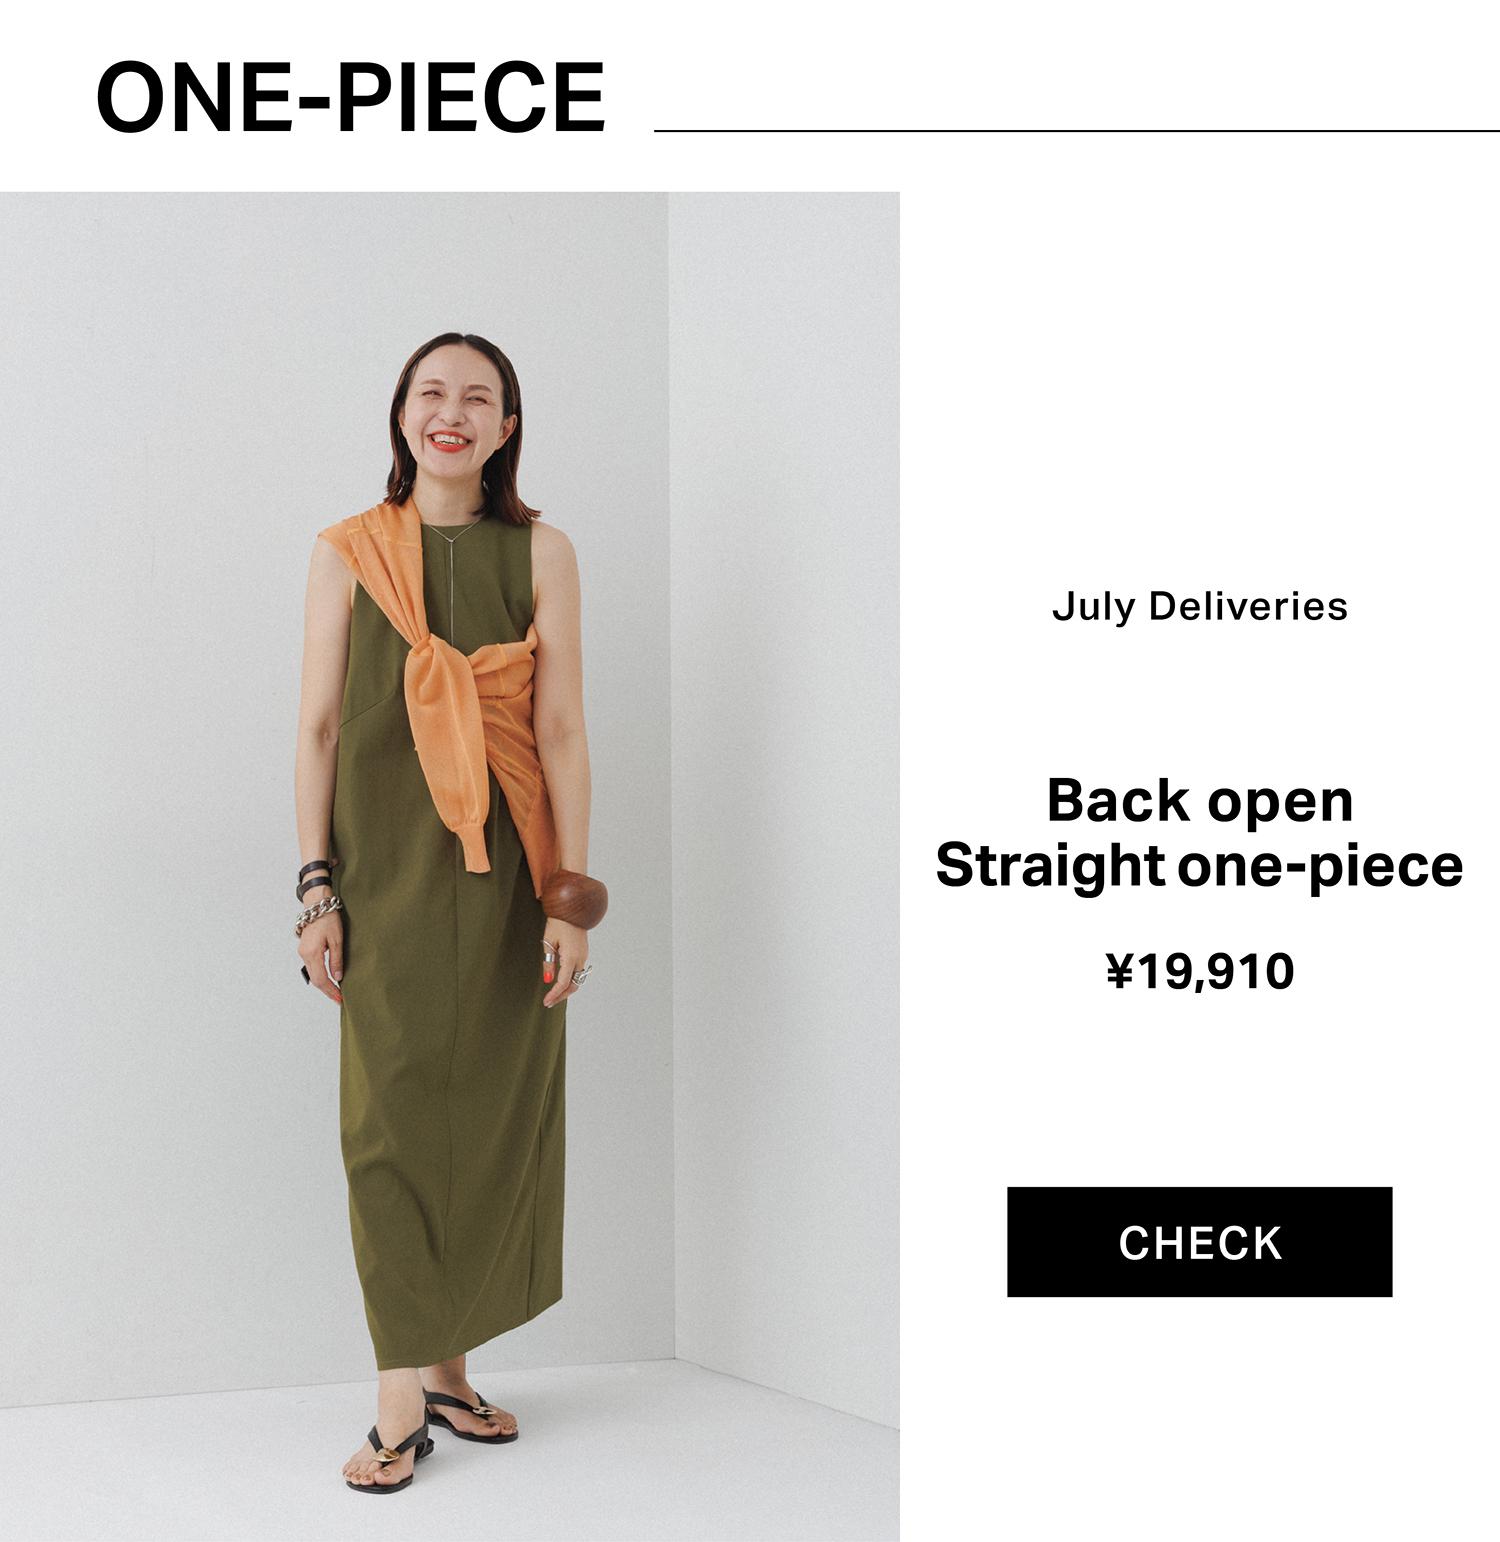The image size is (1500, 1542).
Task: Select the ¥19,910 price text
Action: pyautogui.click(x=1199, y=971)
